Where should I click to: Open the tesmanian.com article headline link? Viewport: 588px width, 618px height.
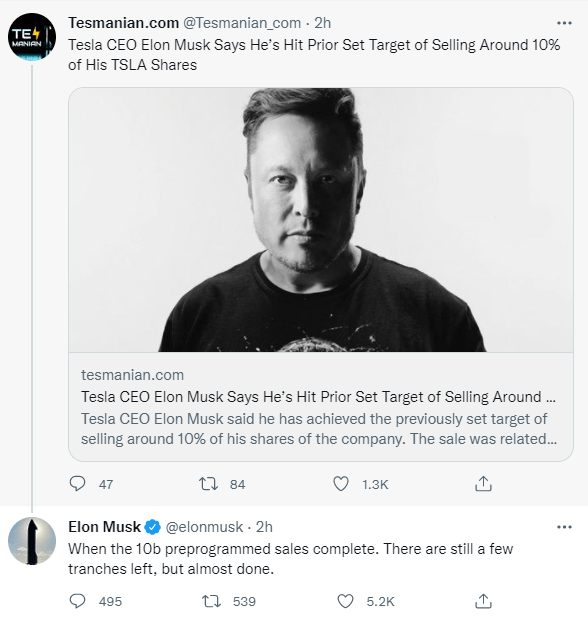tap(318, 396)
